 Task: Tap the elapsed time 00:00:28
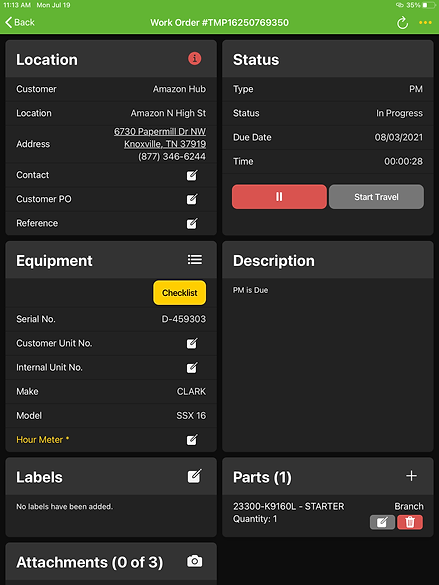[x=404, y=161]
